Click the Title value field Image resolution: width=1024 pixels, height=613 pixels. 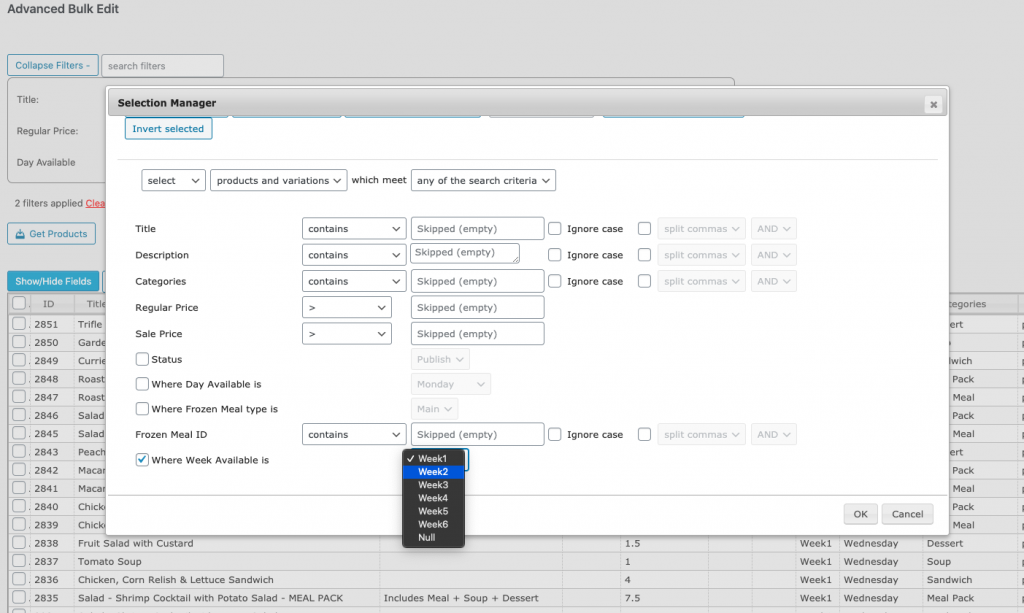477,228
